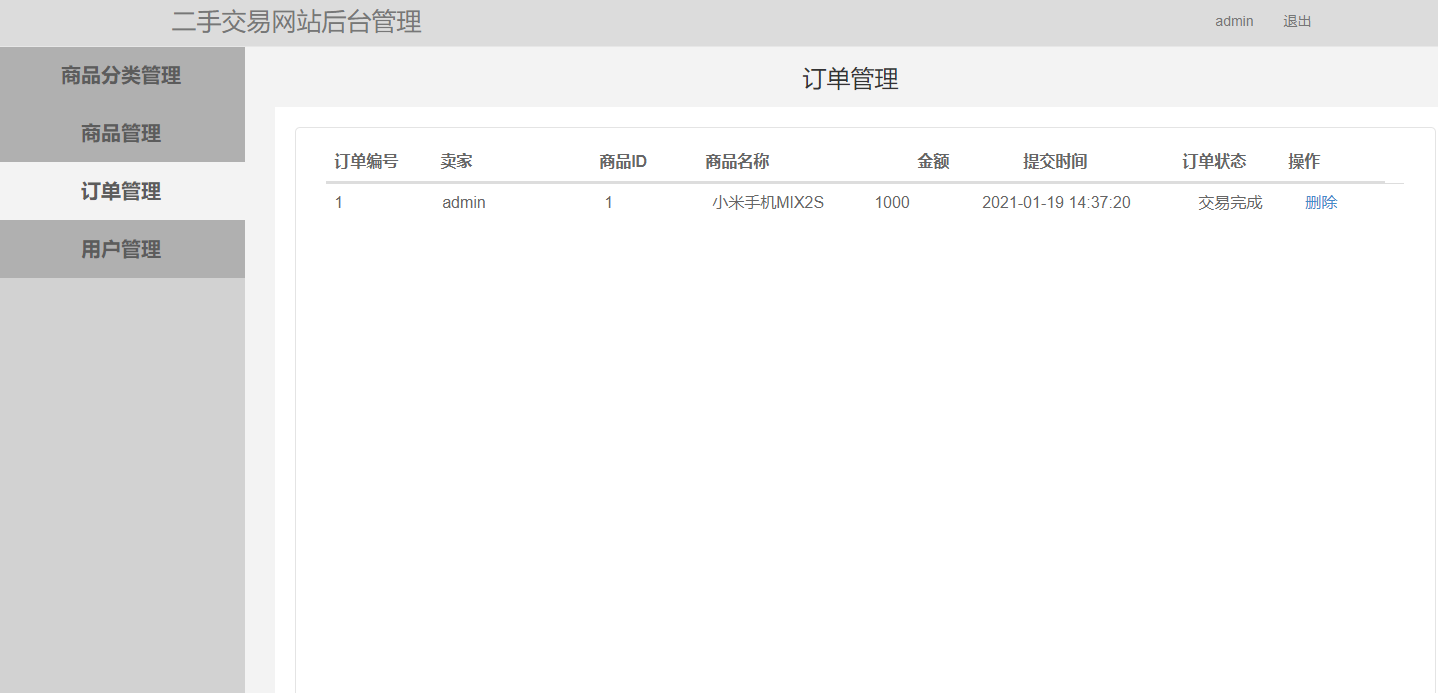Click the amount value 1000
Viewport: 1438px width, 693px height.
coord(891,201)
